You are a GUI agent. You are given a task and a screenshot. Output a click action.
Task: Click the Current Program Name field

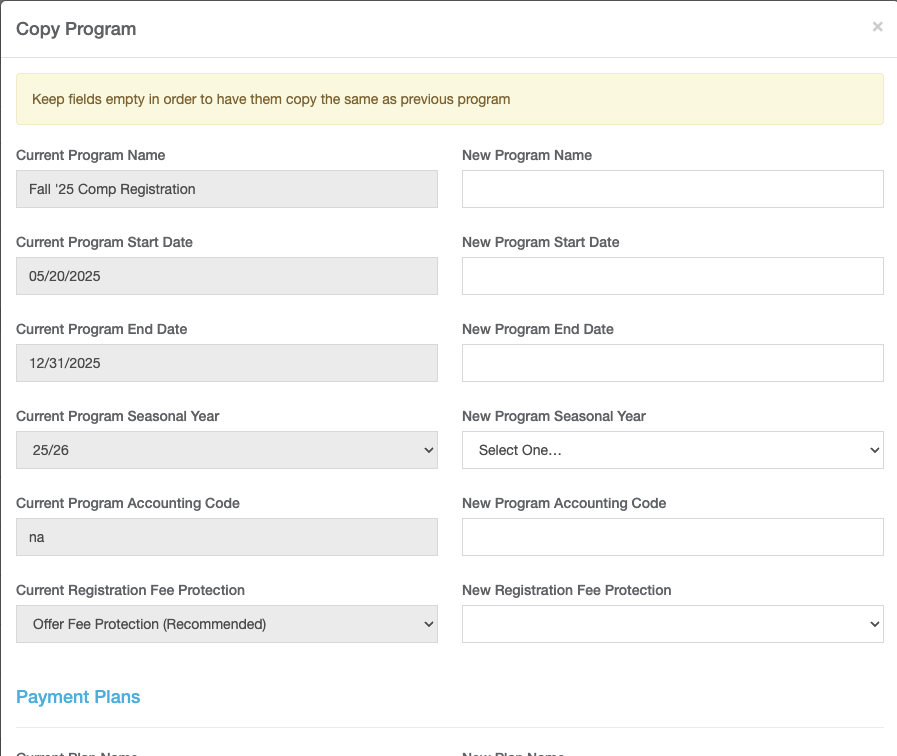point(227,189)
